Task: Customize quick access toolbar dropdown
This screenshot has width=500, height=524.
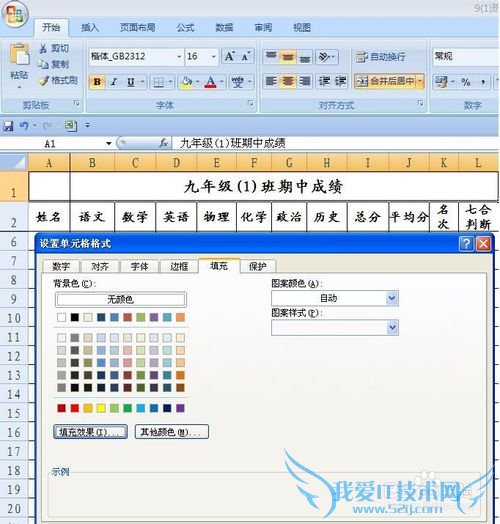Action: click(88, 126)
